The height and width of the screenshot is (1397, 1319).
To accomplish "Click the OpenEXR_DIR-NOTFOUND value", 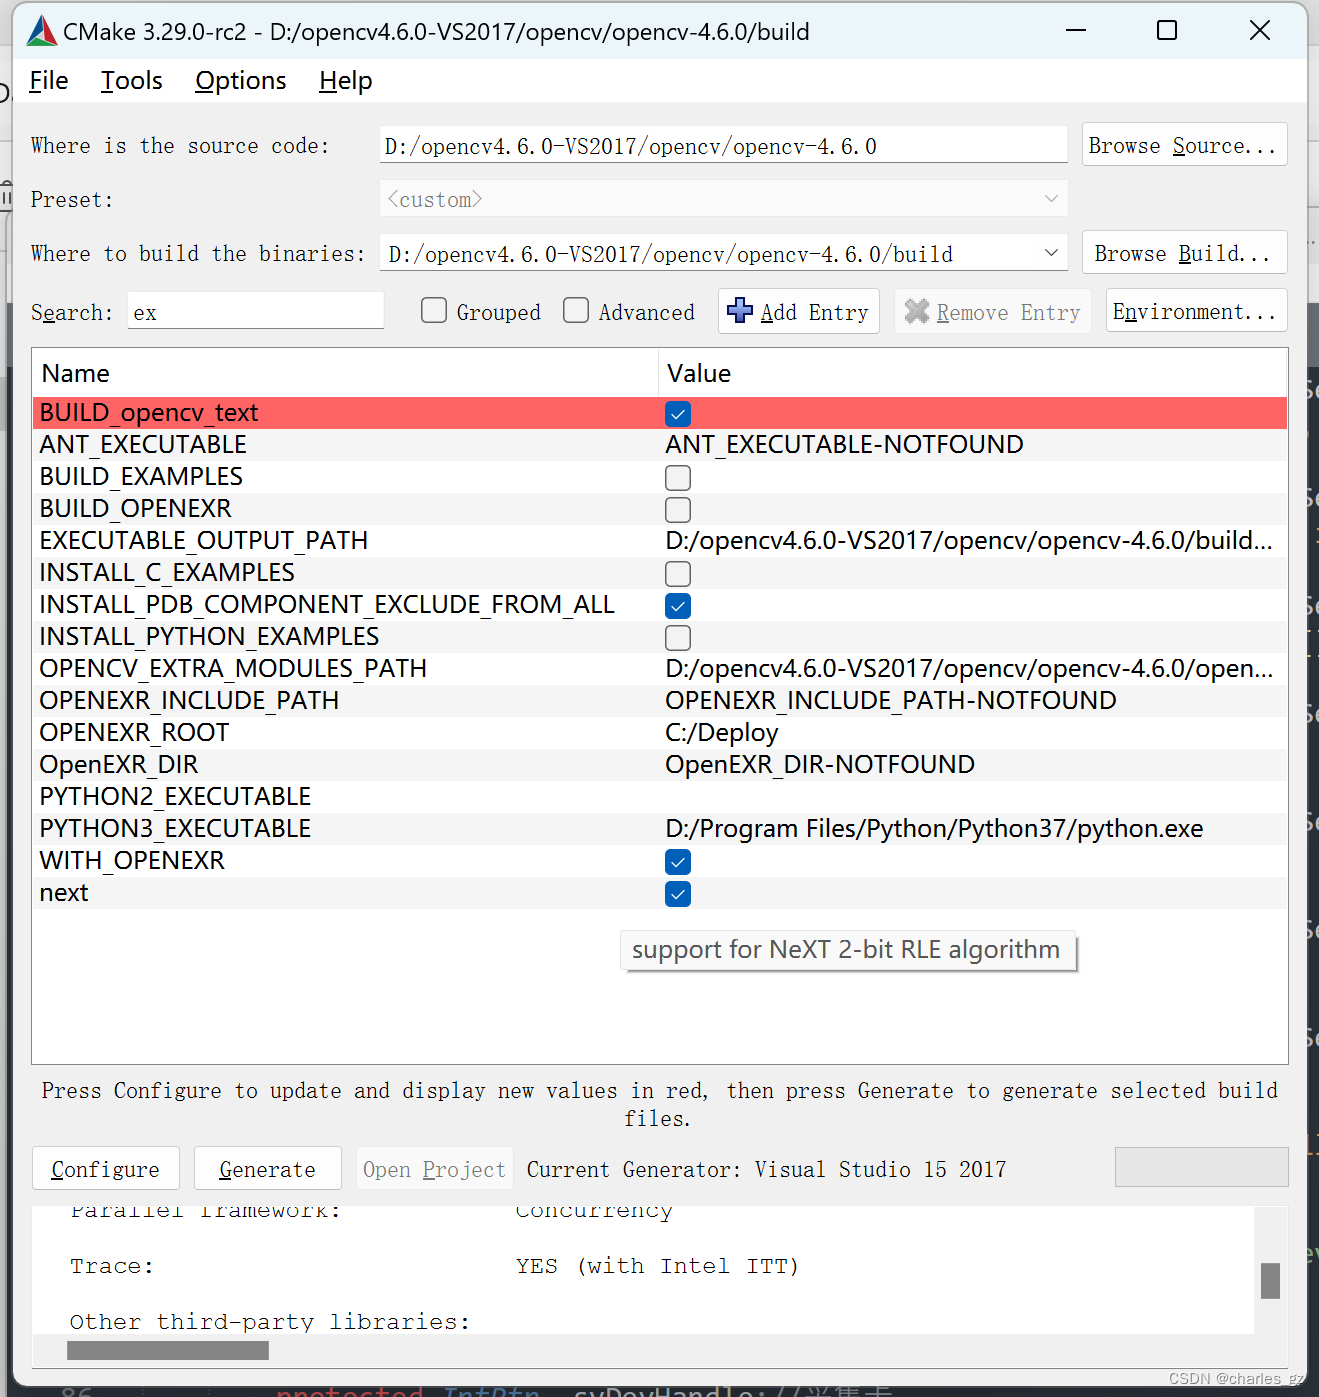I will (820, 765).
